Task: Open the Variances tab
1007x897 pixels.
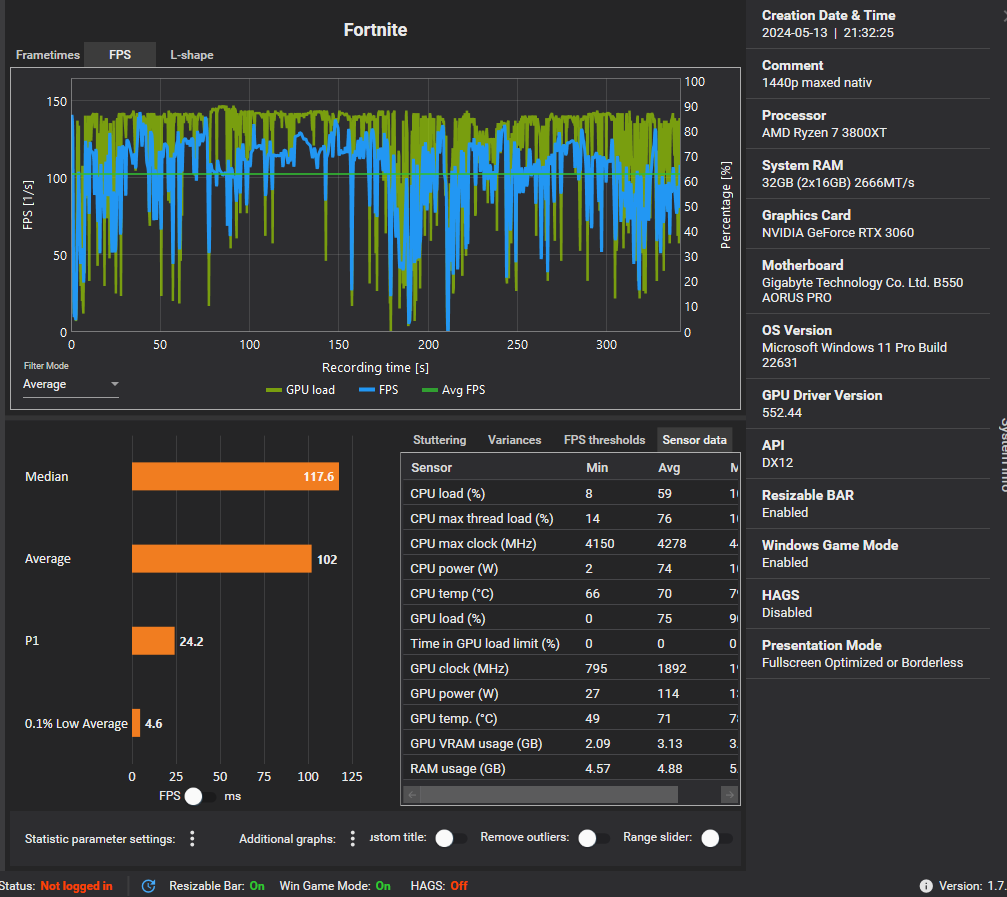Action: [514, 440]
